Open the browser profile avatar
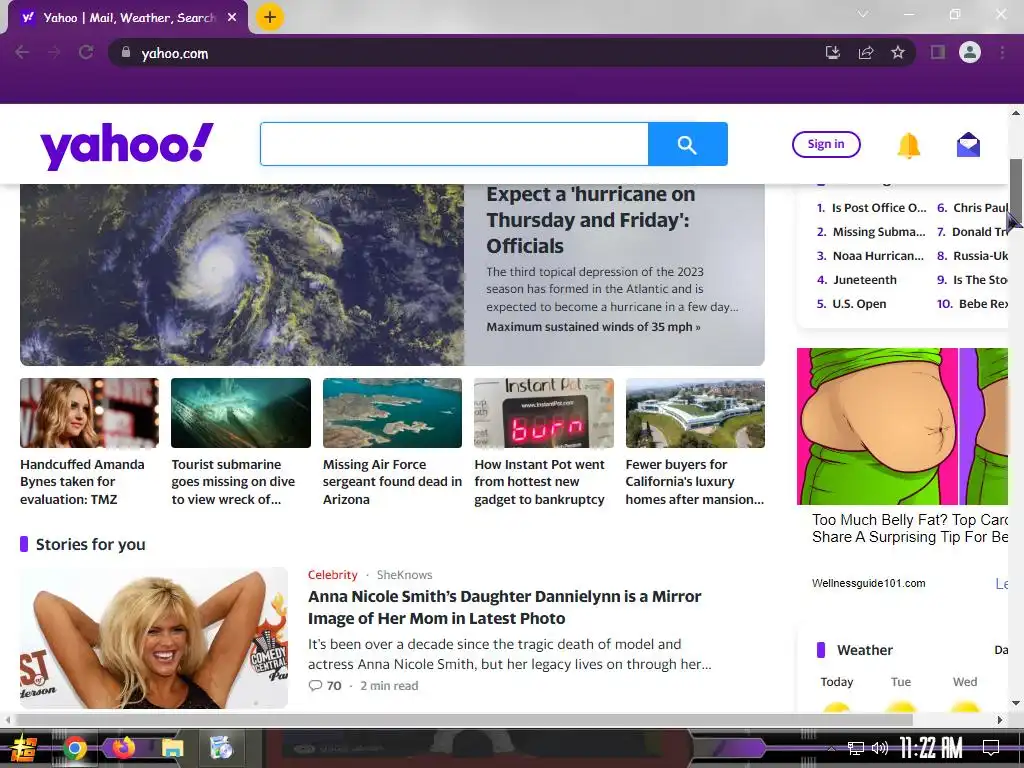Image resolution: width=1024 pixels, height=768 pixels. point(970,52)
